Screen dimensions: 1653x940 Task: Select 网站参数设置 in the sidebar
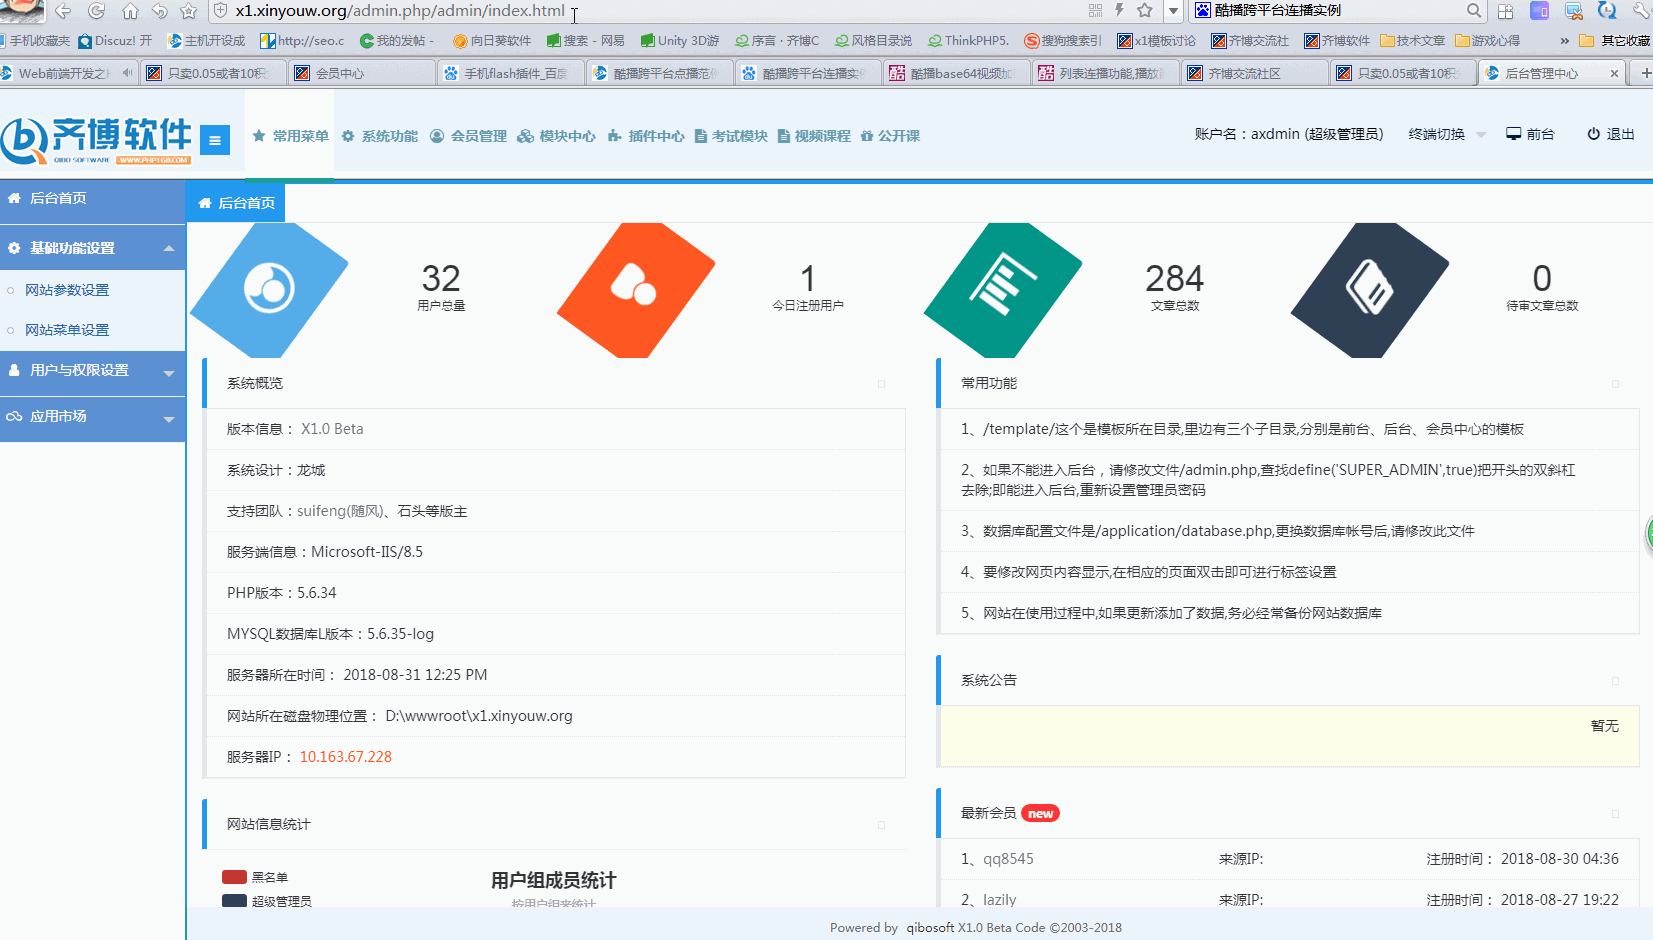pos(67,290)
